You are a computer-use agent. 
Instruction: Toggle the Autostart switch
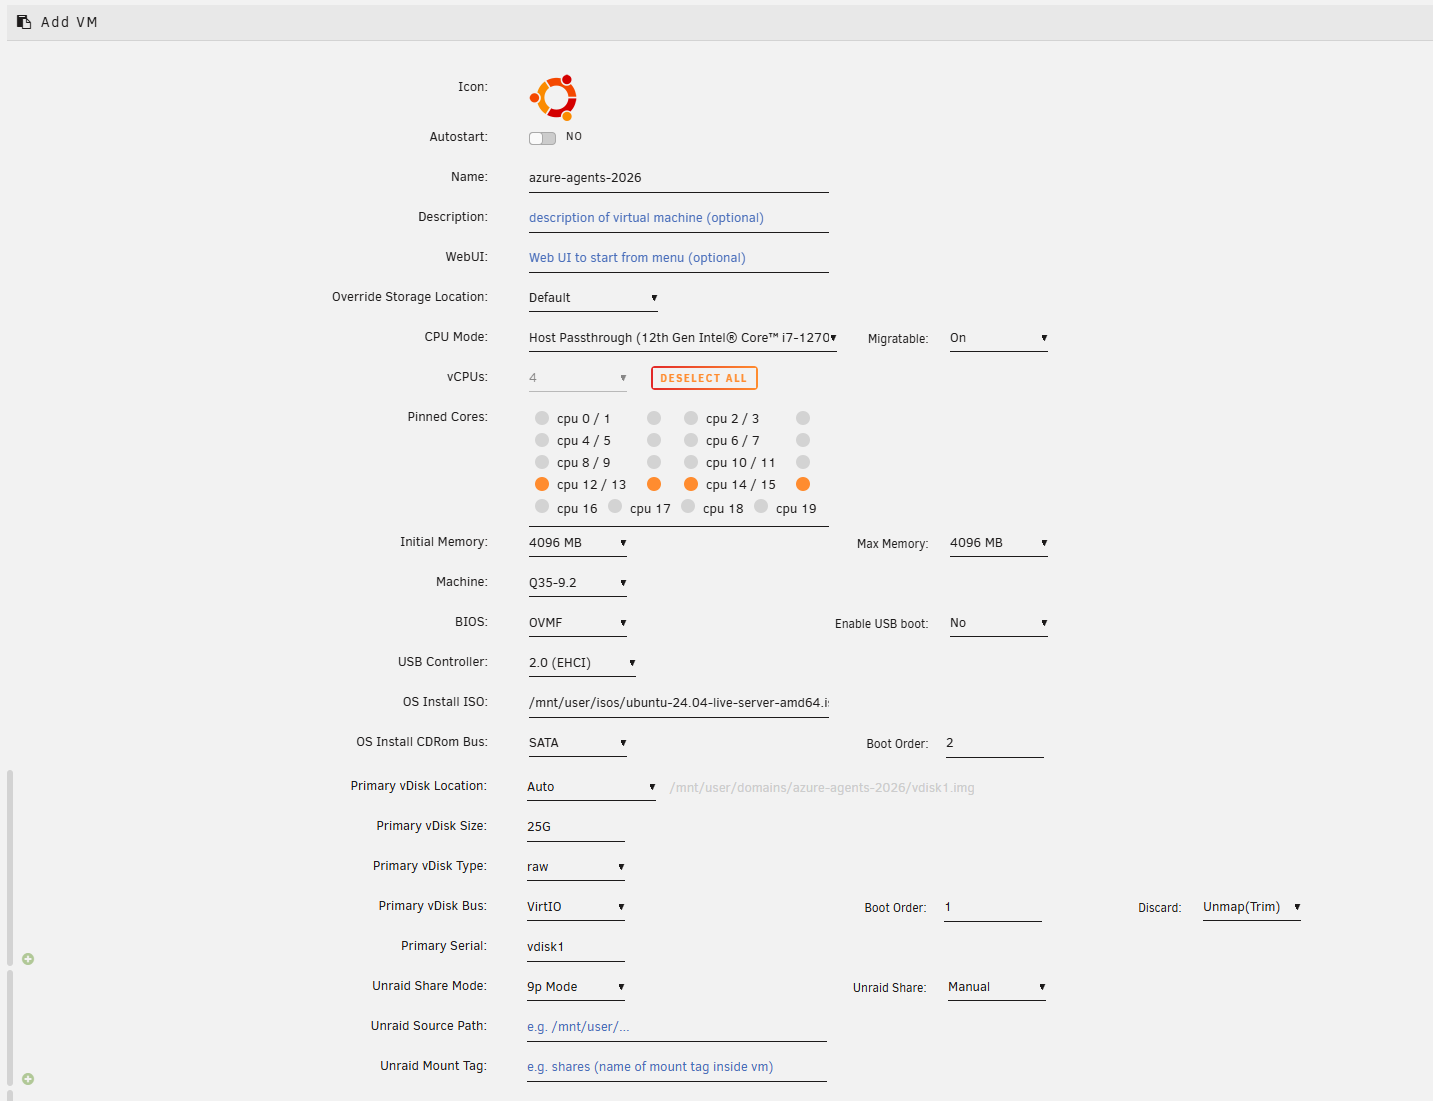(x=542, y=138)
